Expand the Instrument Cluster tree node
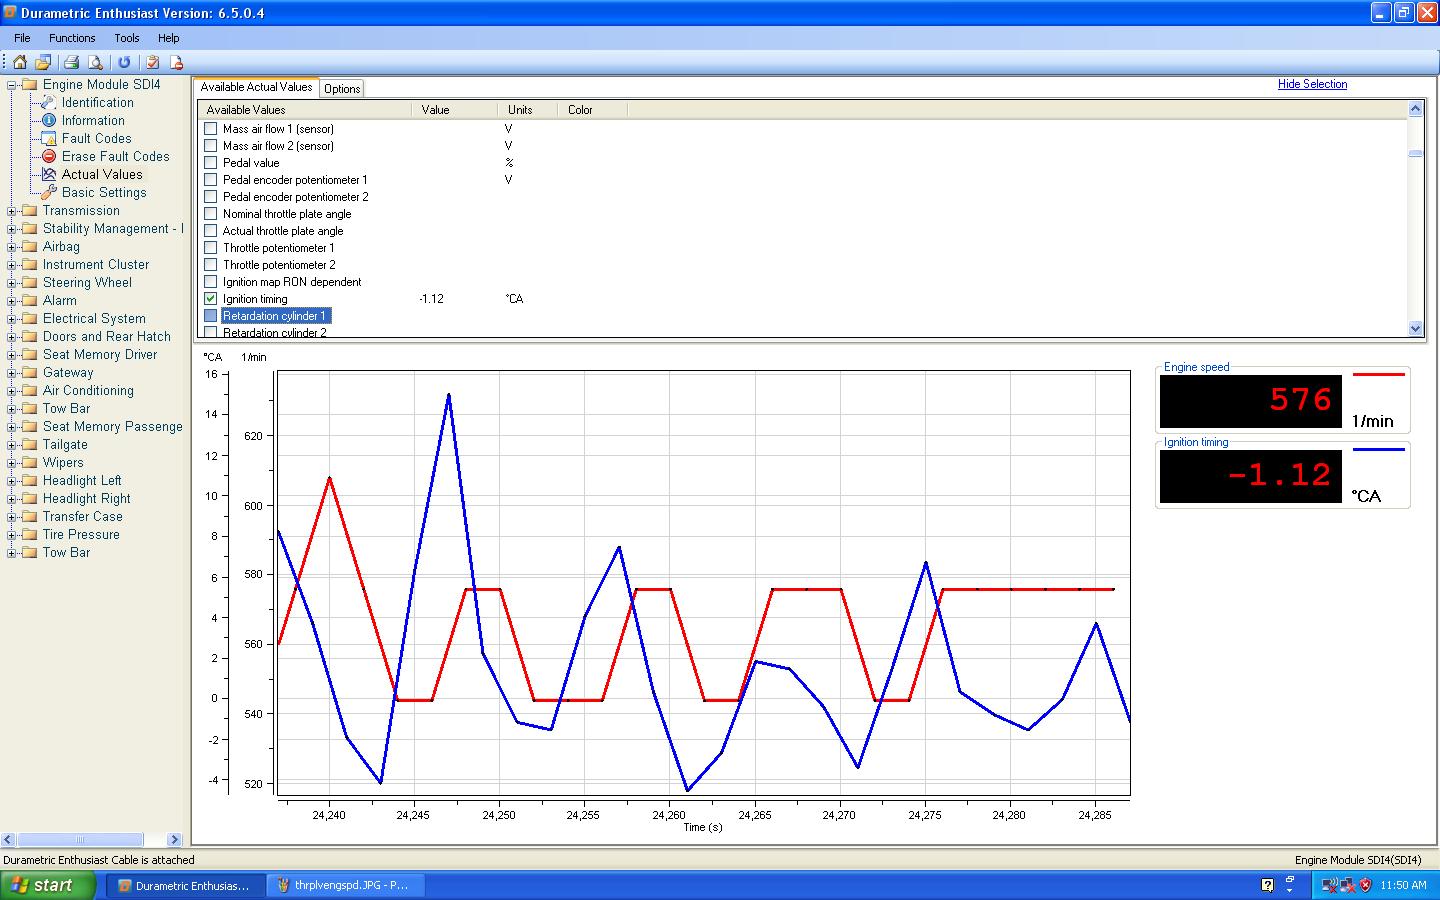Viewport: 1440px width, 900px height. (12, 265)
